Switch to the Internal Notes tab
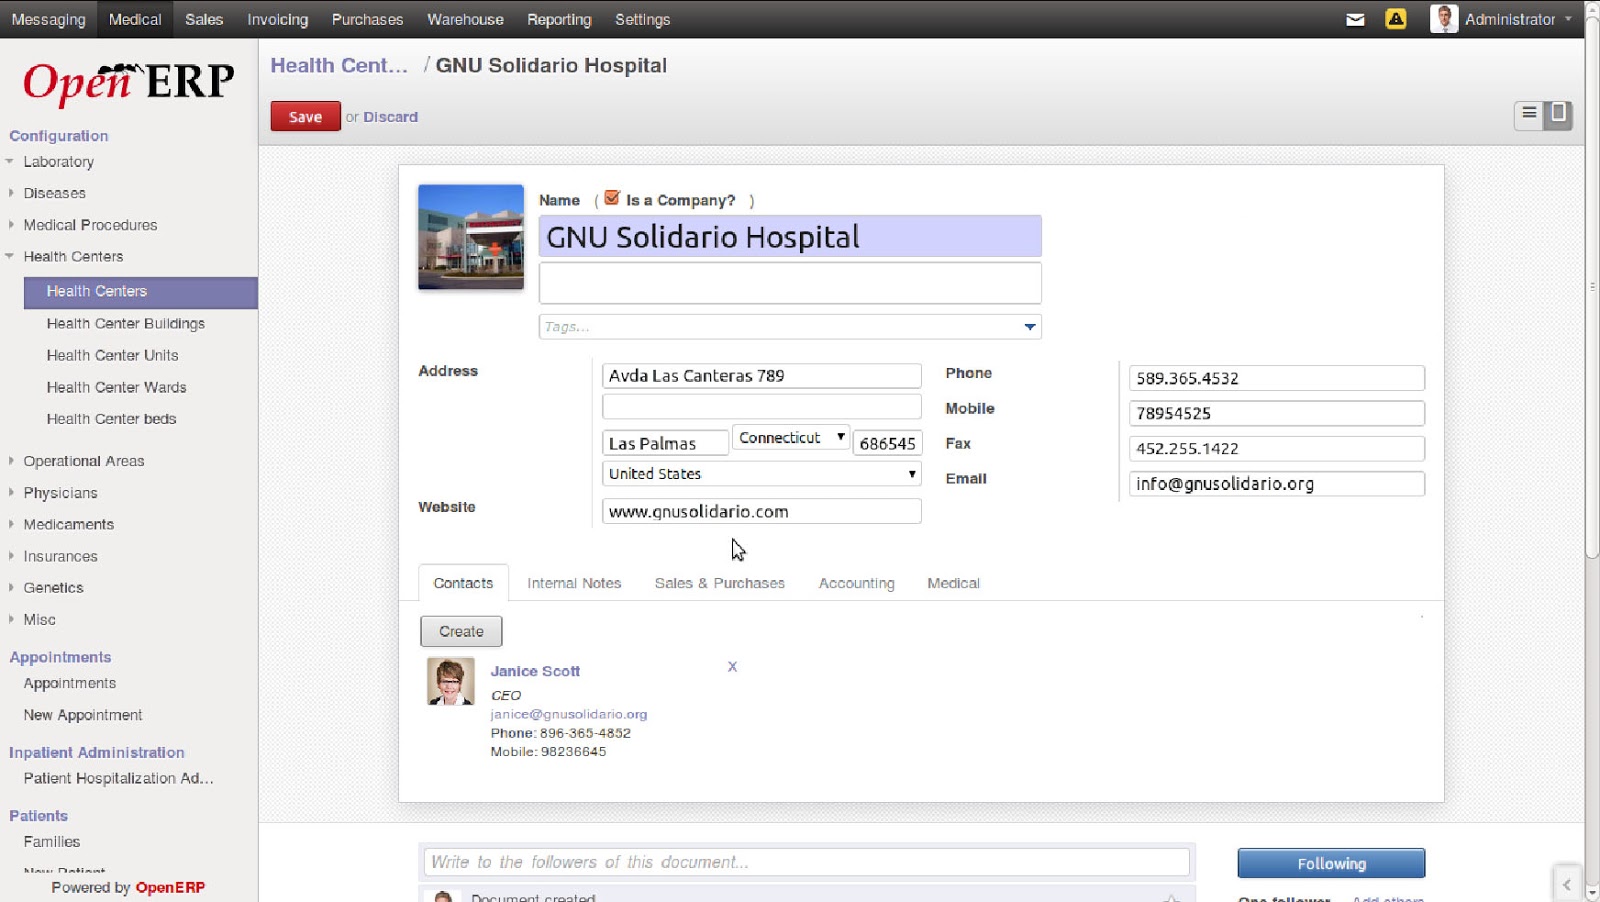The image size is (1600, 902). 574,583
